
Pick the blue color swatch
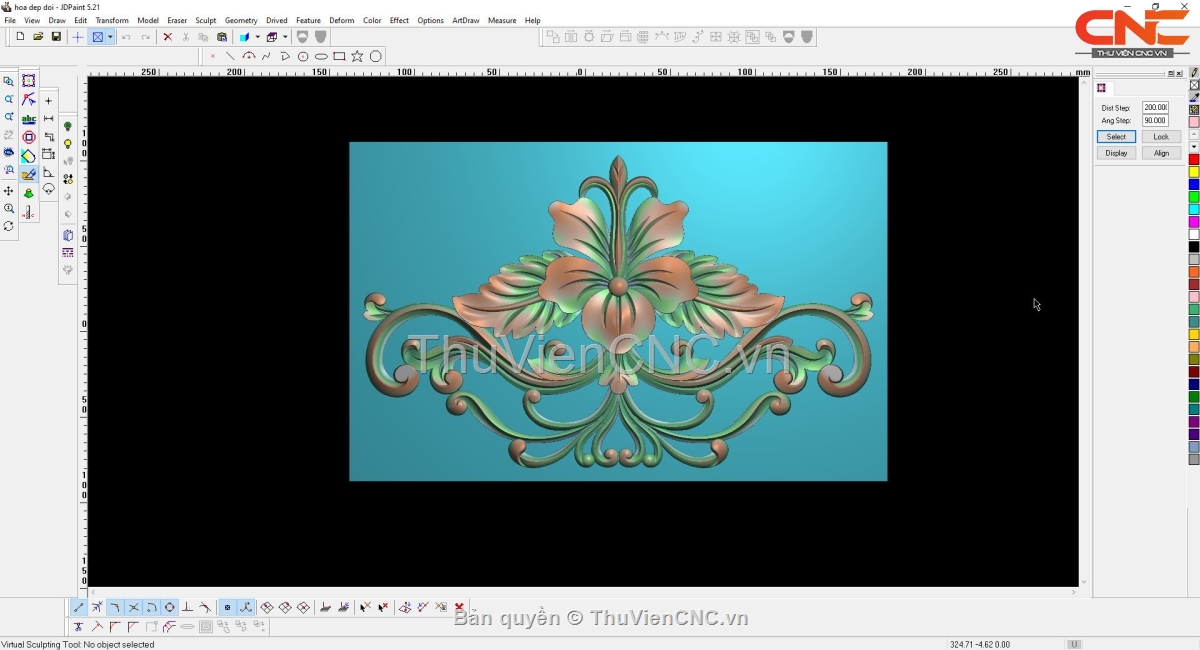1194,185
